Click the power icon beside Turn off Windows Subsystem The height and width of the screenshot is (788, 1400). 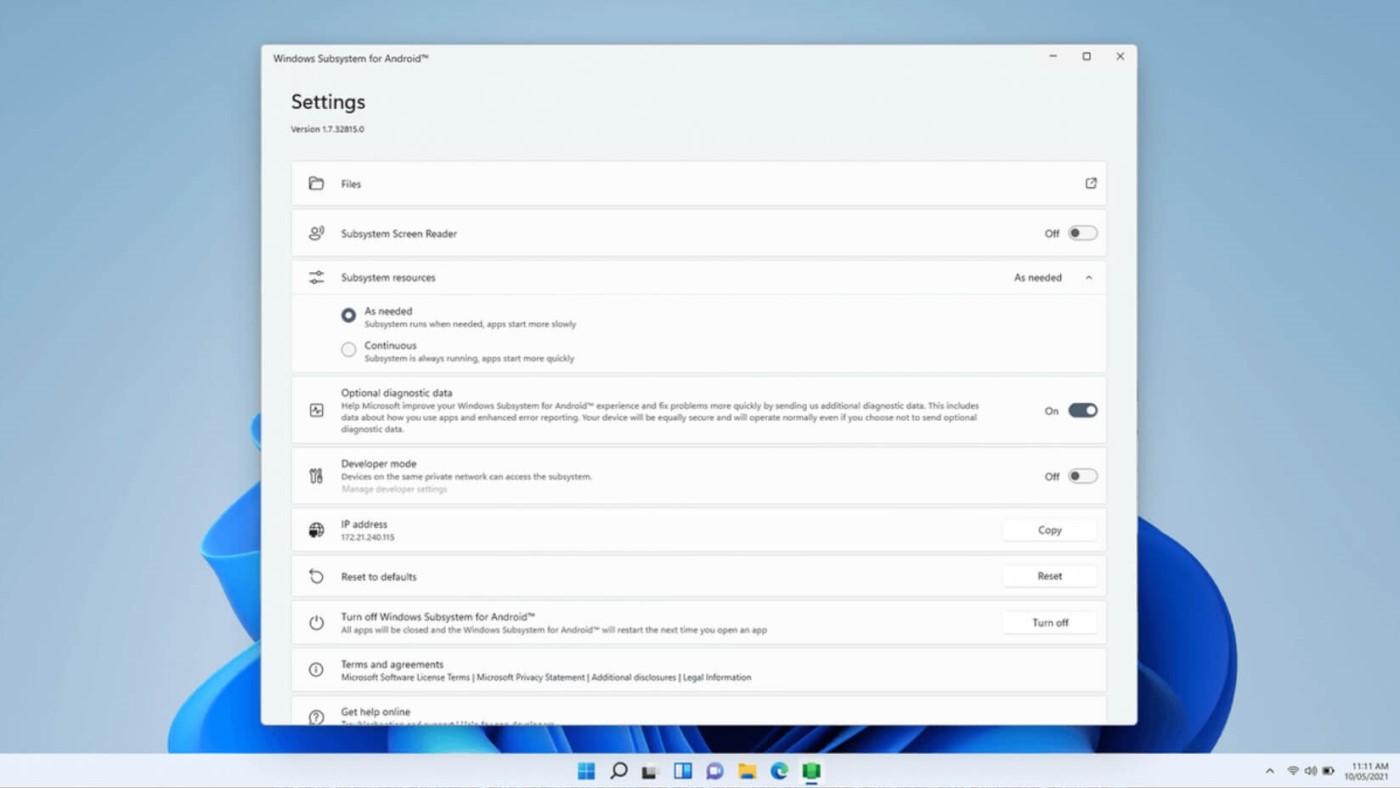(x=316, y=622)
